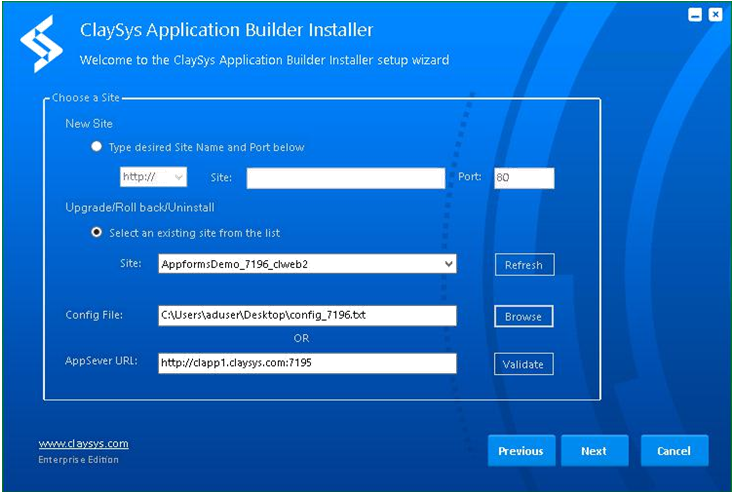Go back with the Previous button
732x492 pixels.
coord(521,451)
